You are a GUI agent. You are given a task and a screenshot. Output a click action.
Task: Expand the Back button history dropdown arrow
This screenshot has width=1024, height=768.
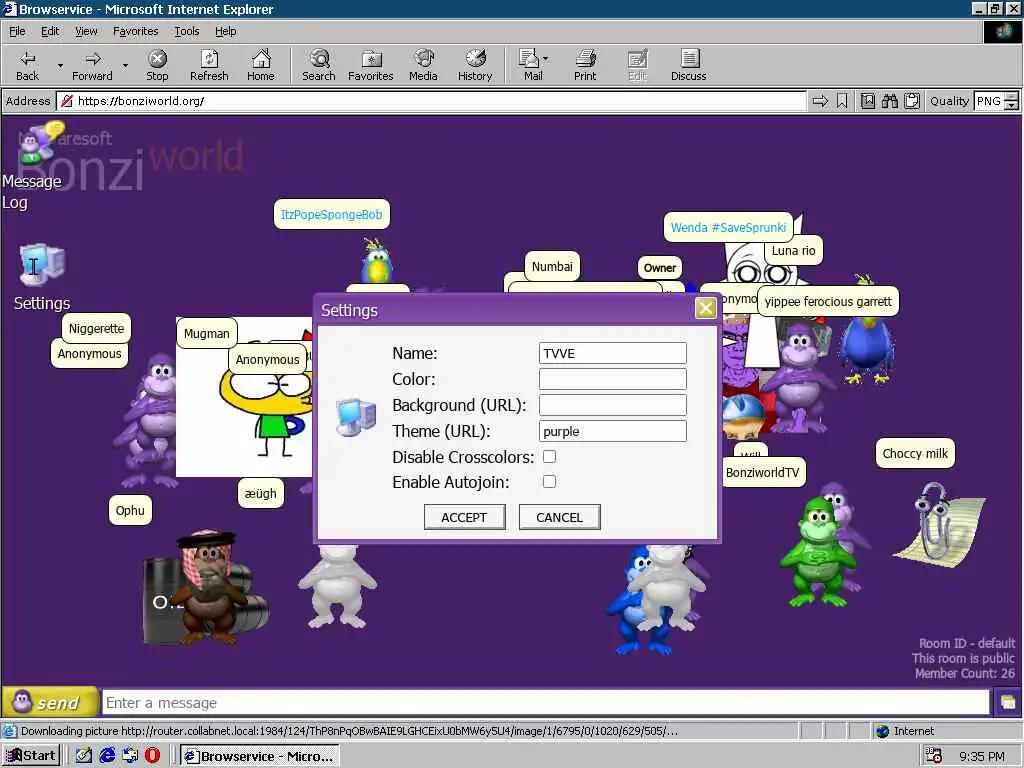click(x=60, y=65)
